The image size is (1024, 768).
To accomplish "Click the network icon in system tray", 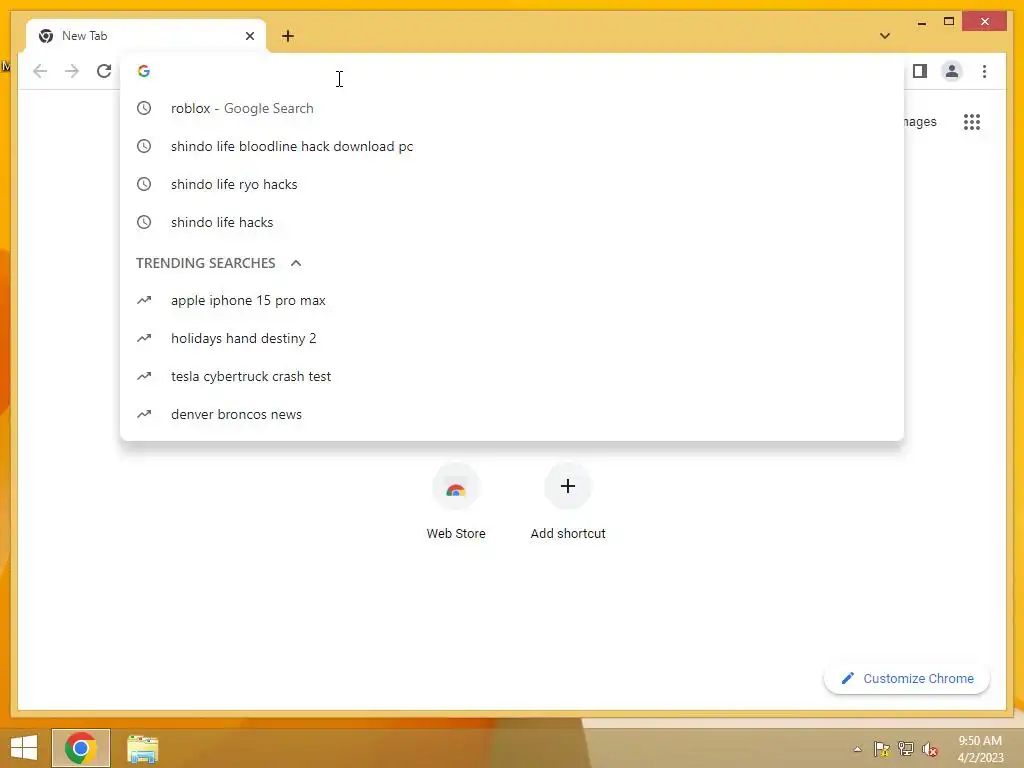I will tap(906, 749).
